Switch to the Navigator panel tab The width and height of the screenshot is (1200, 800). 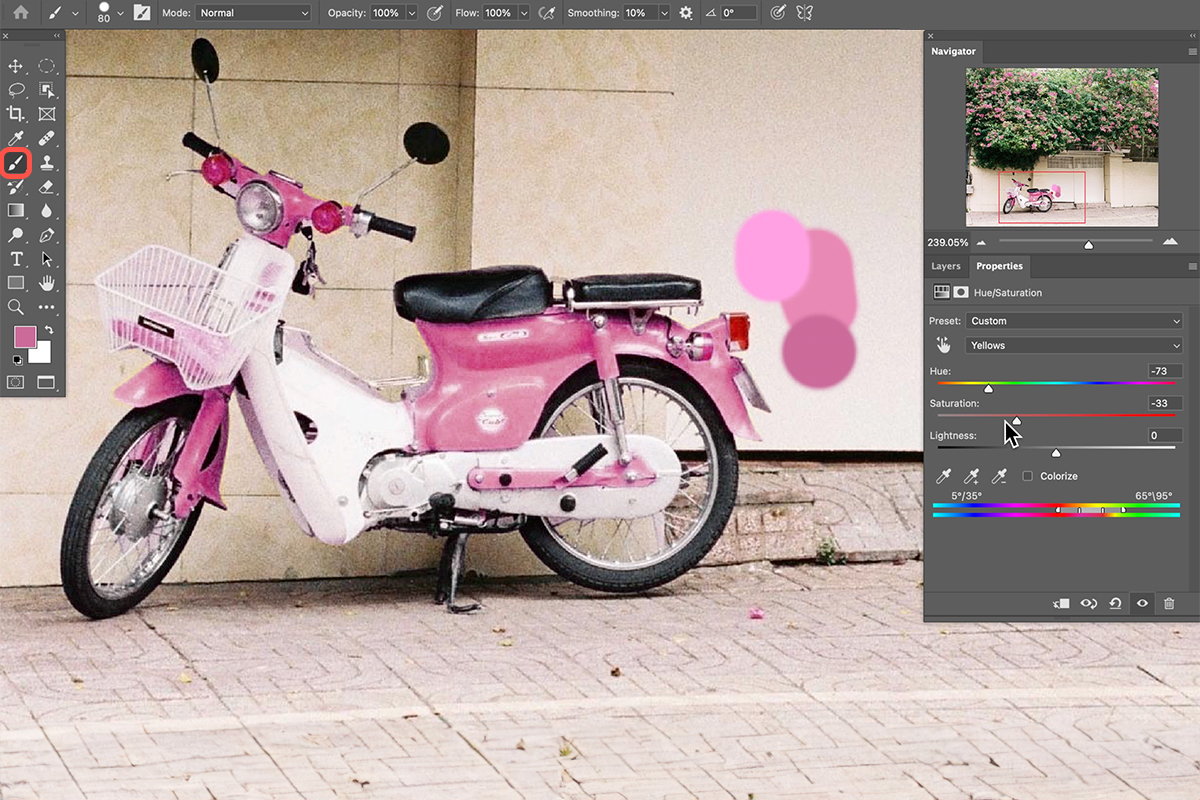(953, 51)
